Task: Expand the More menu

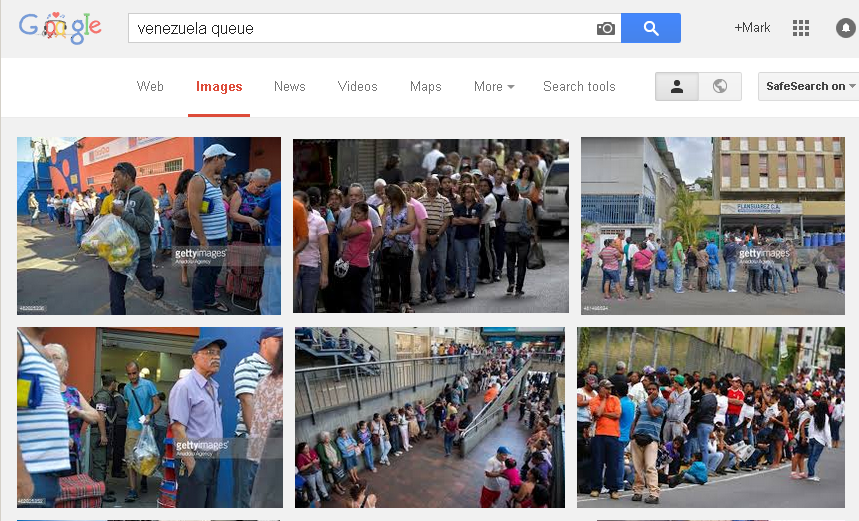Action: pyautogui.click(x=494, y=87)
